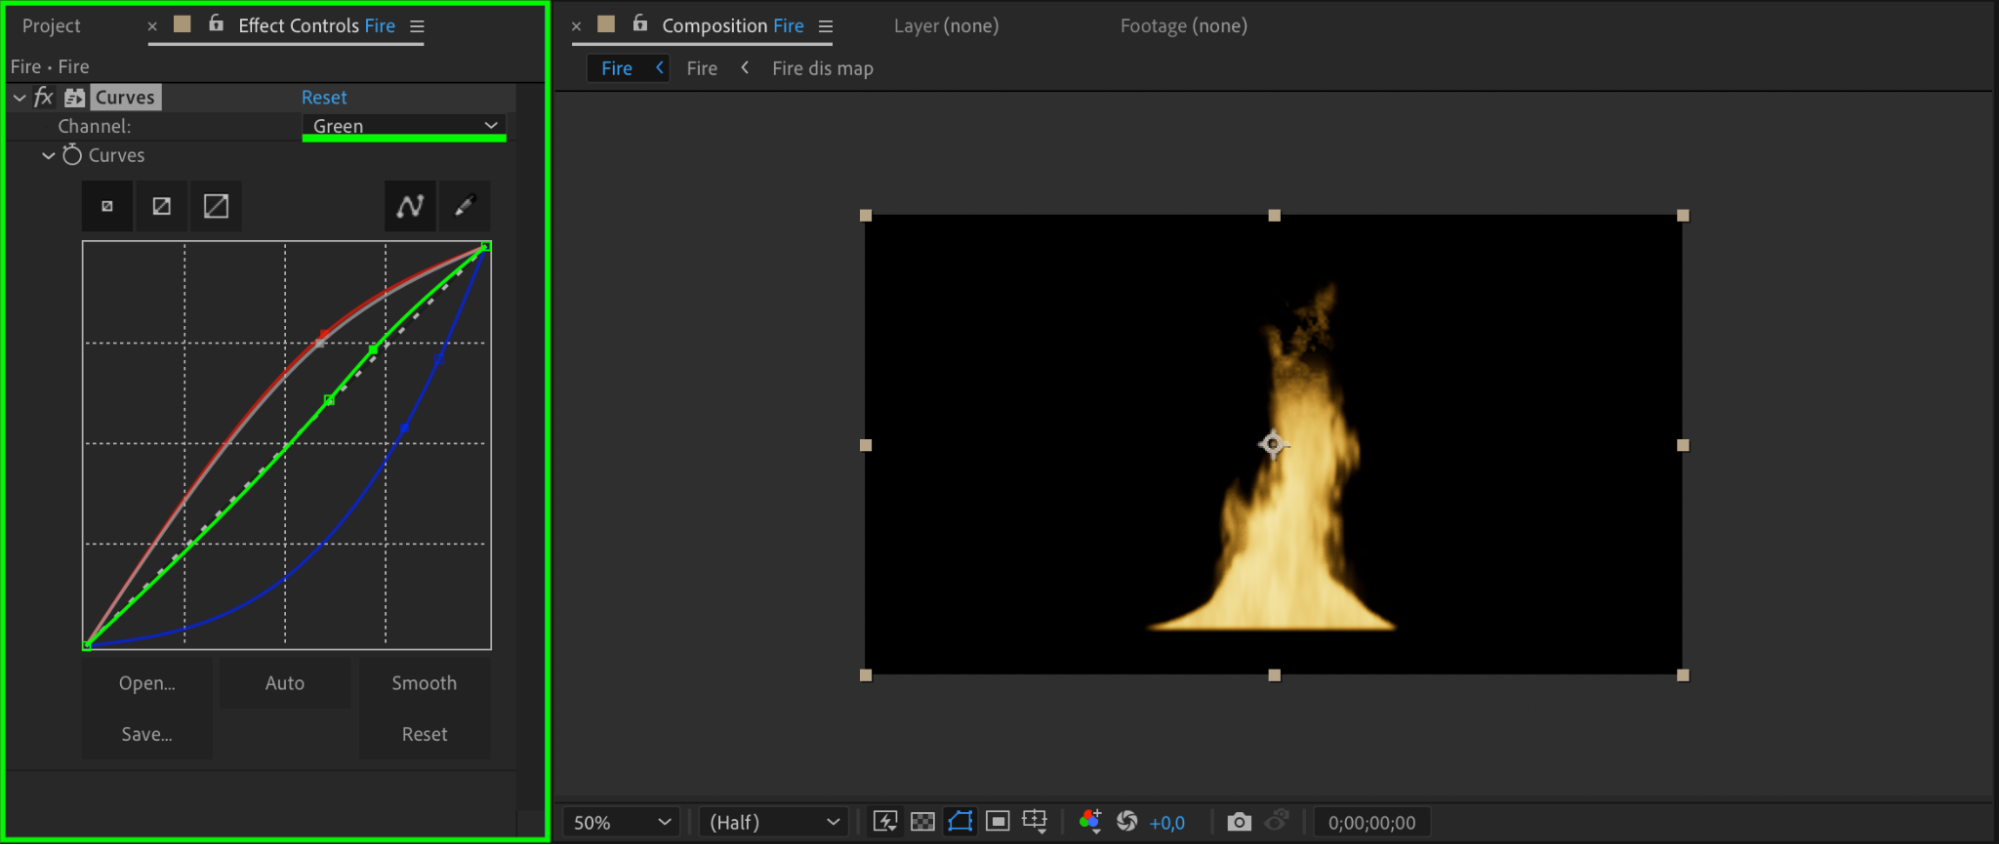Click the Reset Exposure aperture icon
This screenshot has height=845, width=1999.
(x=1127, y=822)
